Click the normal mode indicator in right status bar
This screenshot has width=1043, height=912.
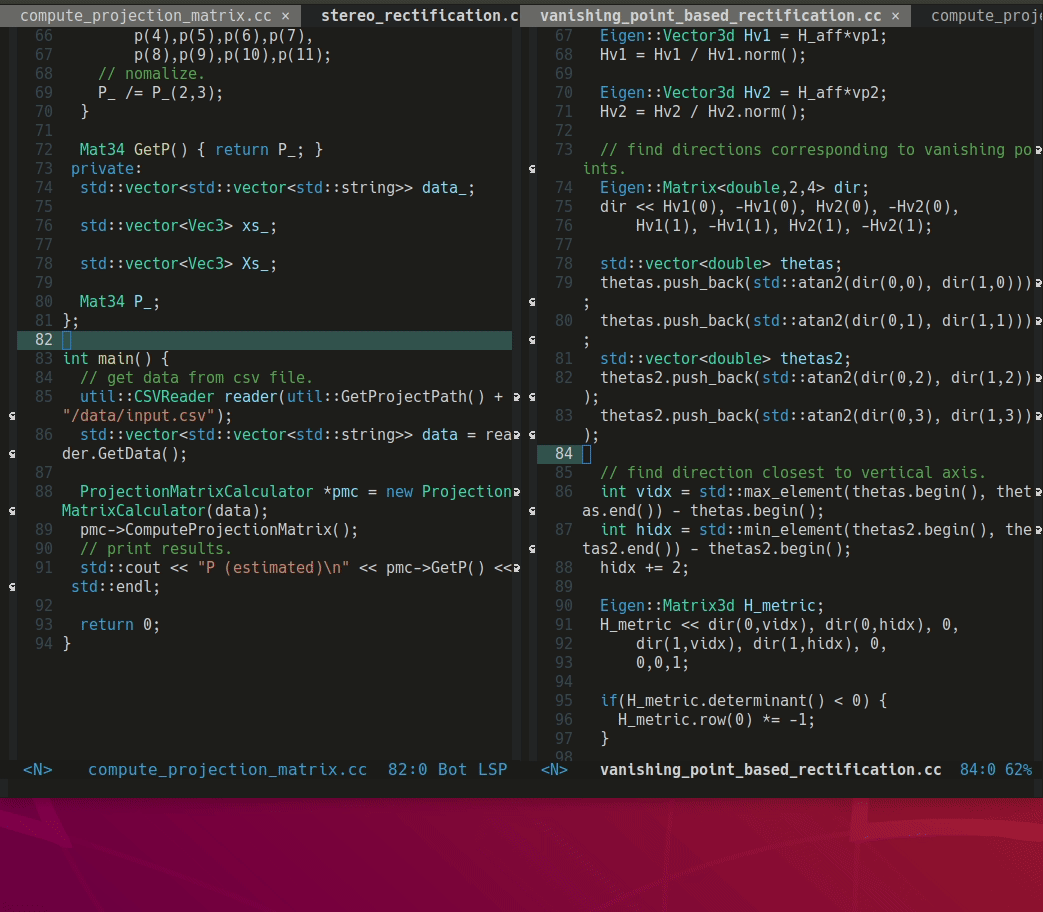pos(554,770)
